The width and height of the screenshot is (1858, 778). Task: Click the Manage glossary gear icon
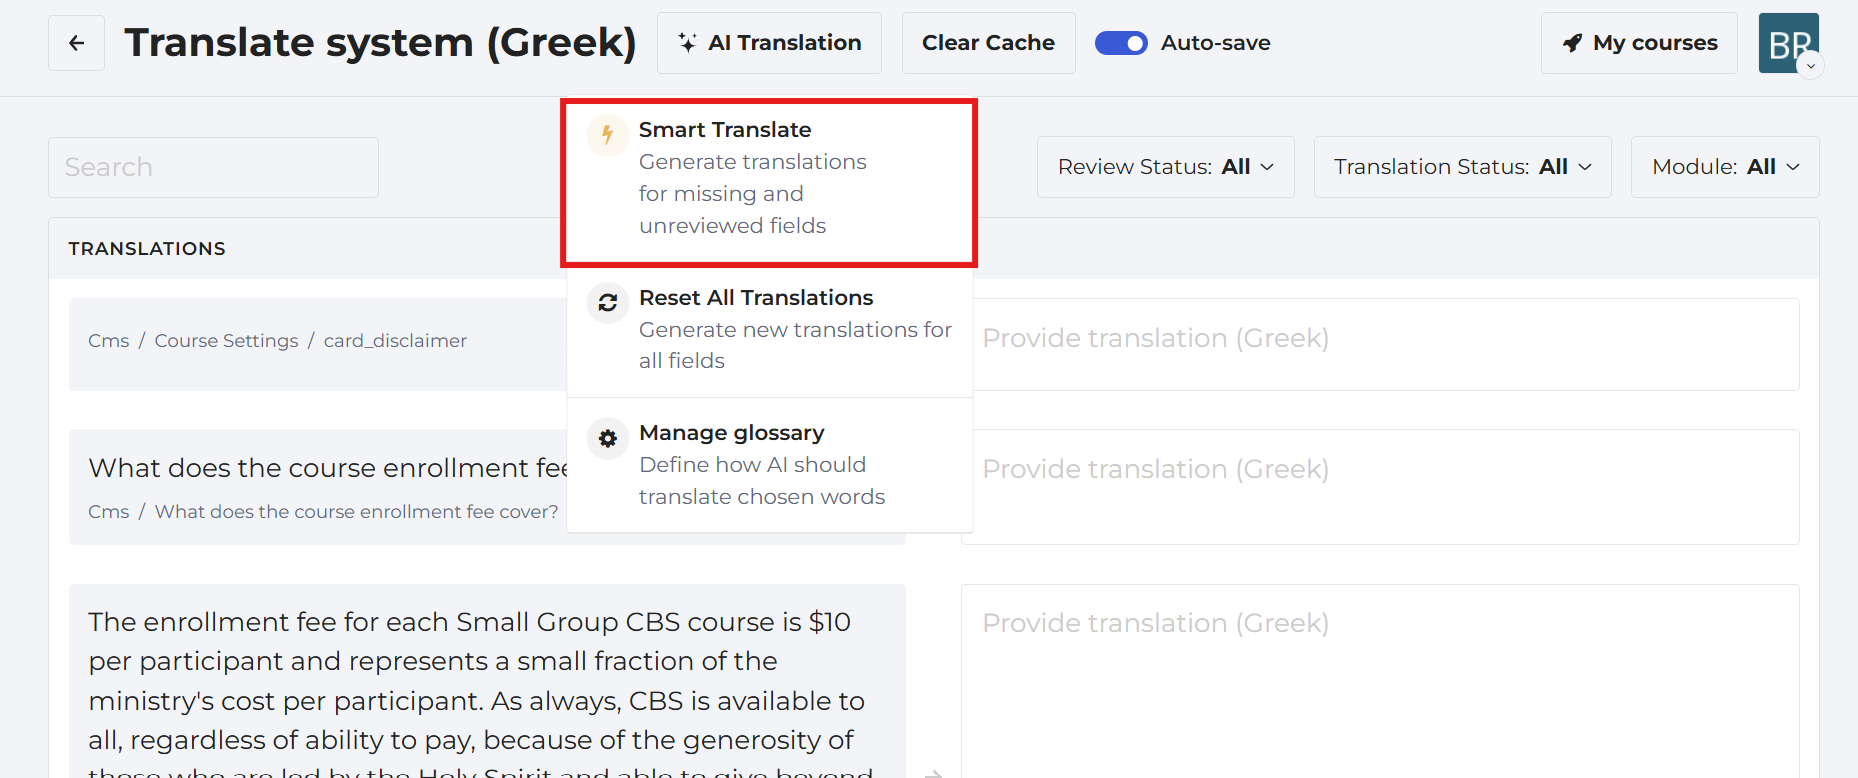tap(607, 438)
